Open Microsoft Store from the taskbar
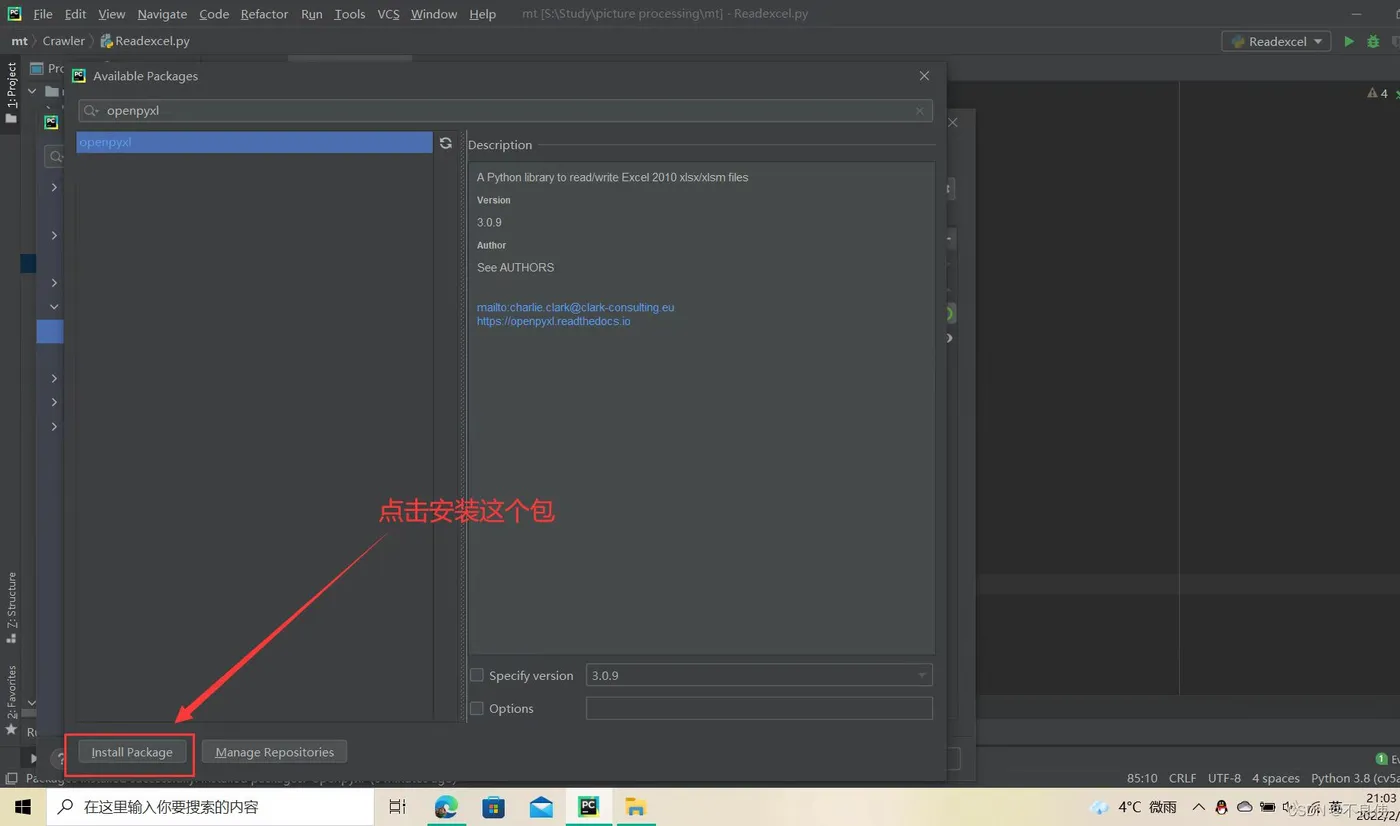Viewport: 1400px width, 826px height. tap(493, 807)
